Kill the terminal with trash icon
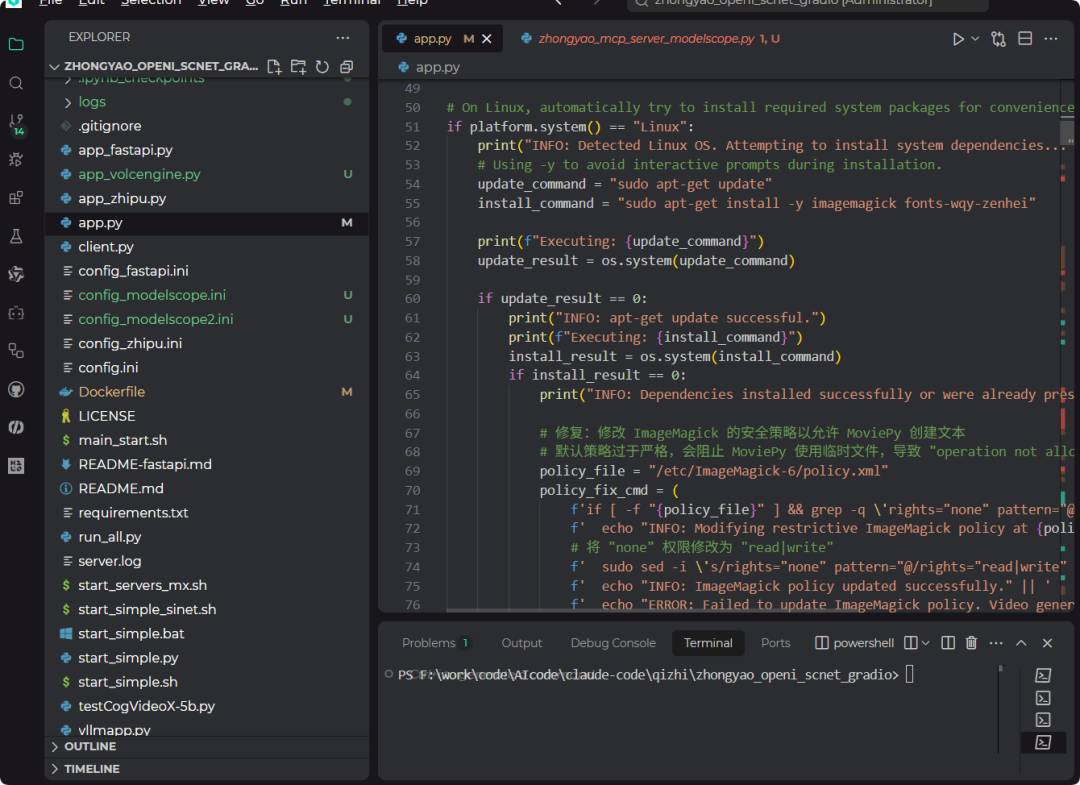This screenshot has width=1080, height=785. (971, 643)
